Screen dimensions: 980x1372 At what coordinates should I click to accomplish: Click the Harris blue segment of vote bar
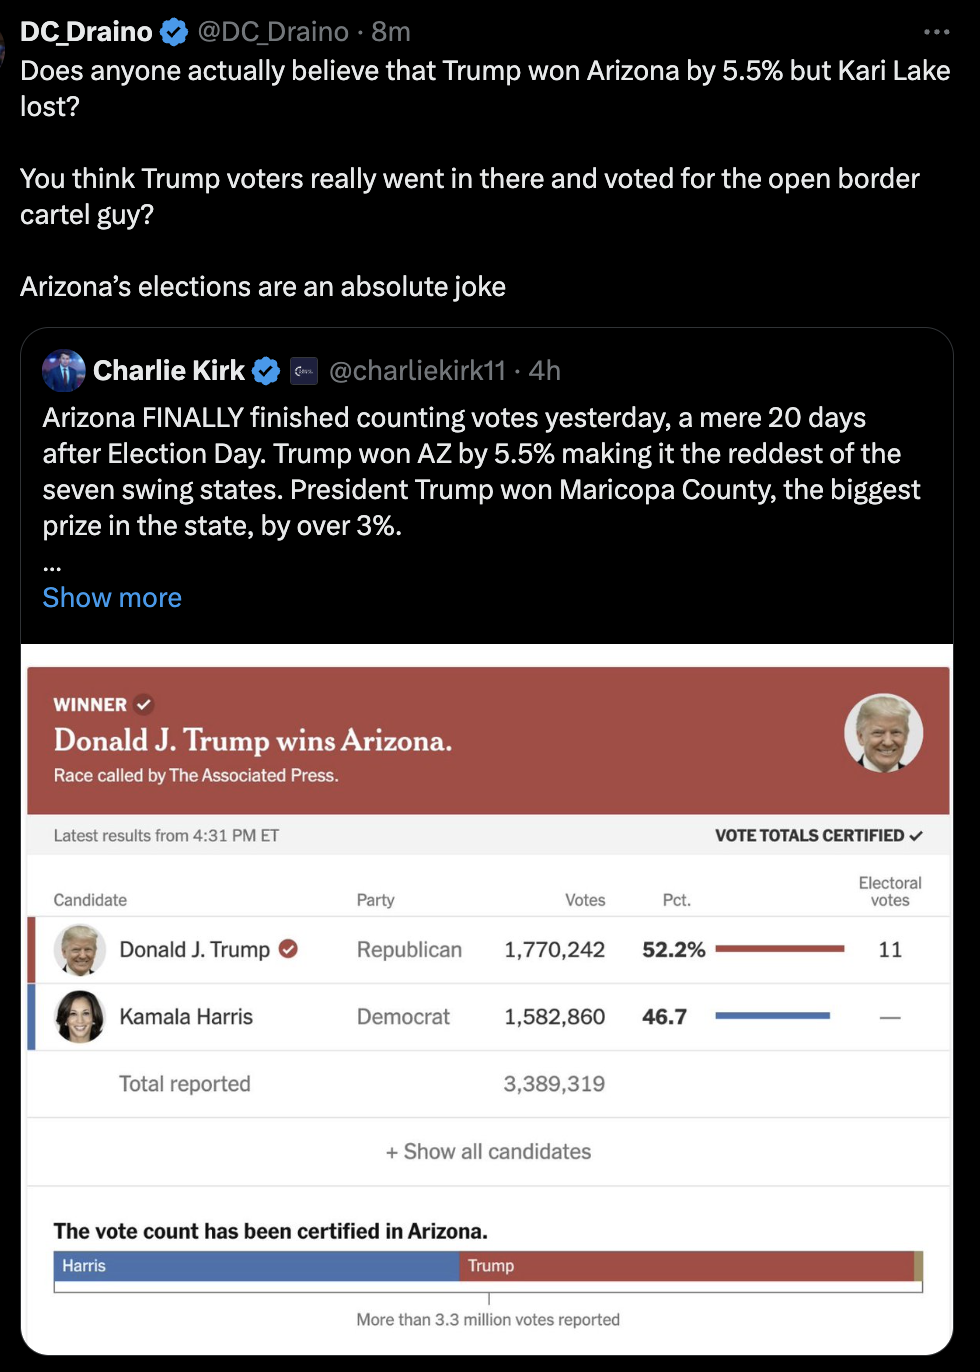[256, 1266]
